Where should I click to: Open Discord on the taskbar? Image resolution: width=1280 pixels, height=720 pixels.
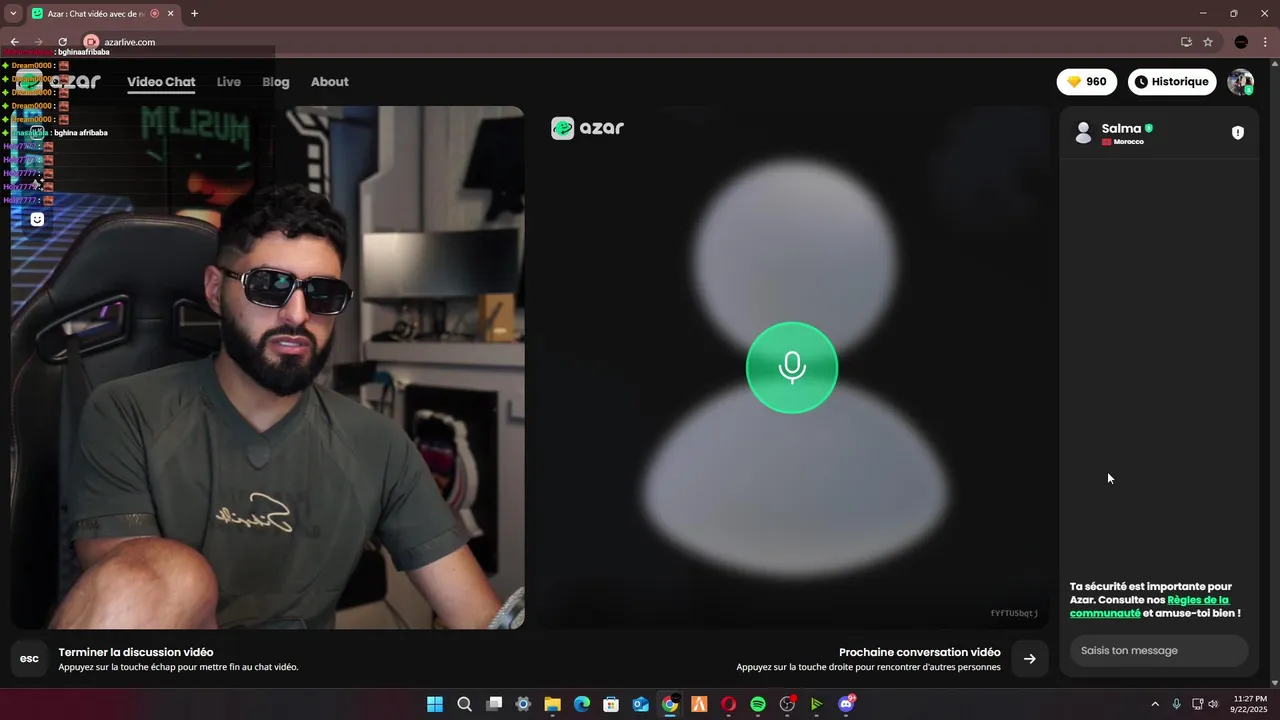click(x=846, y=704)
